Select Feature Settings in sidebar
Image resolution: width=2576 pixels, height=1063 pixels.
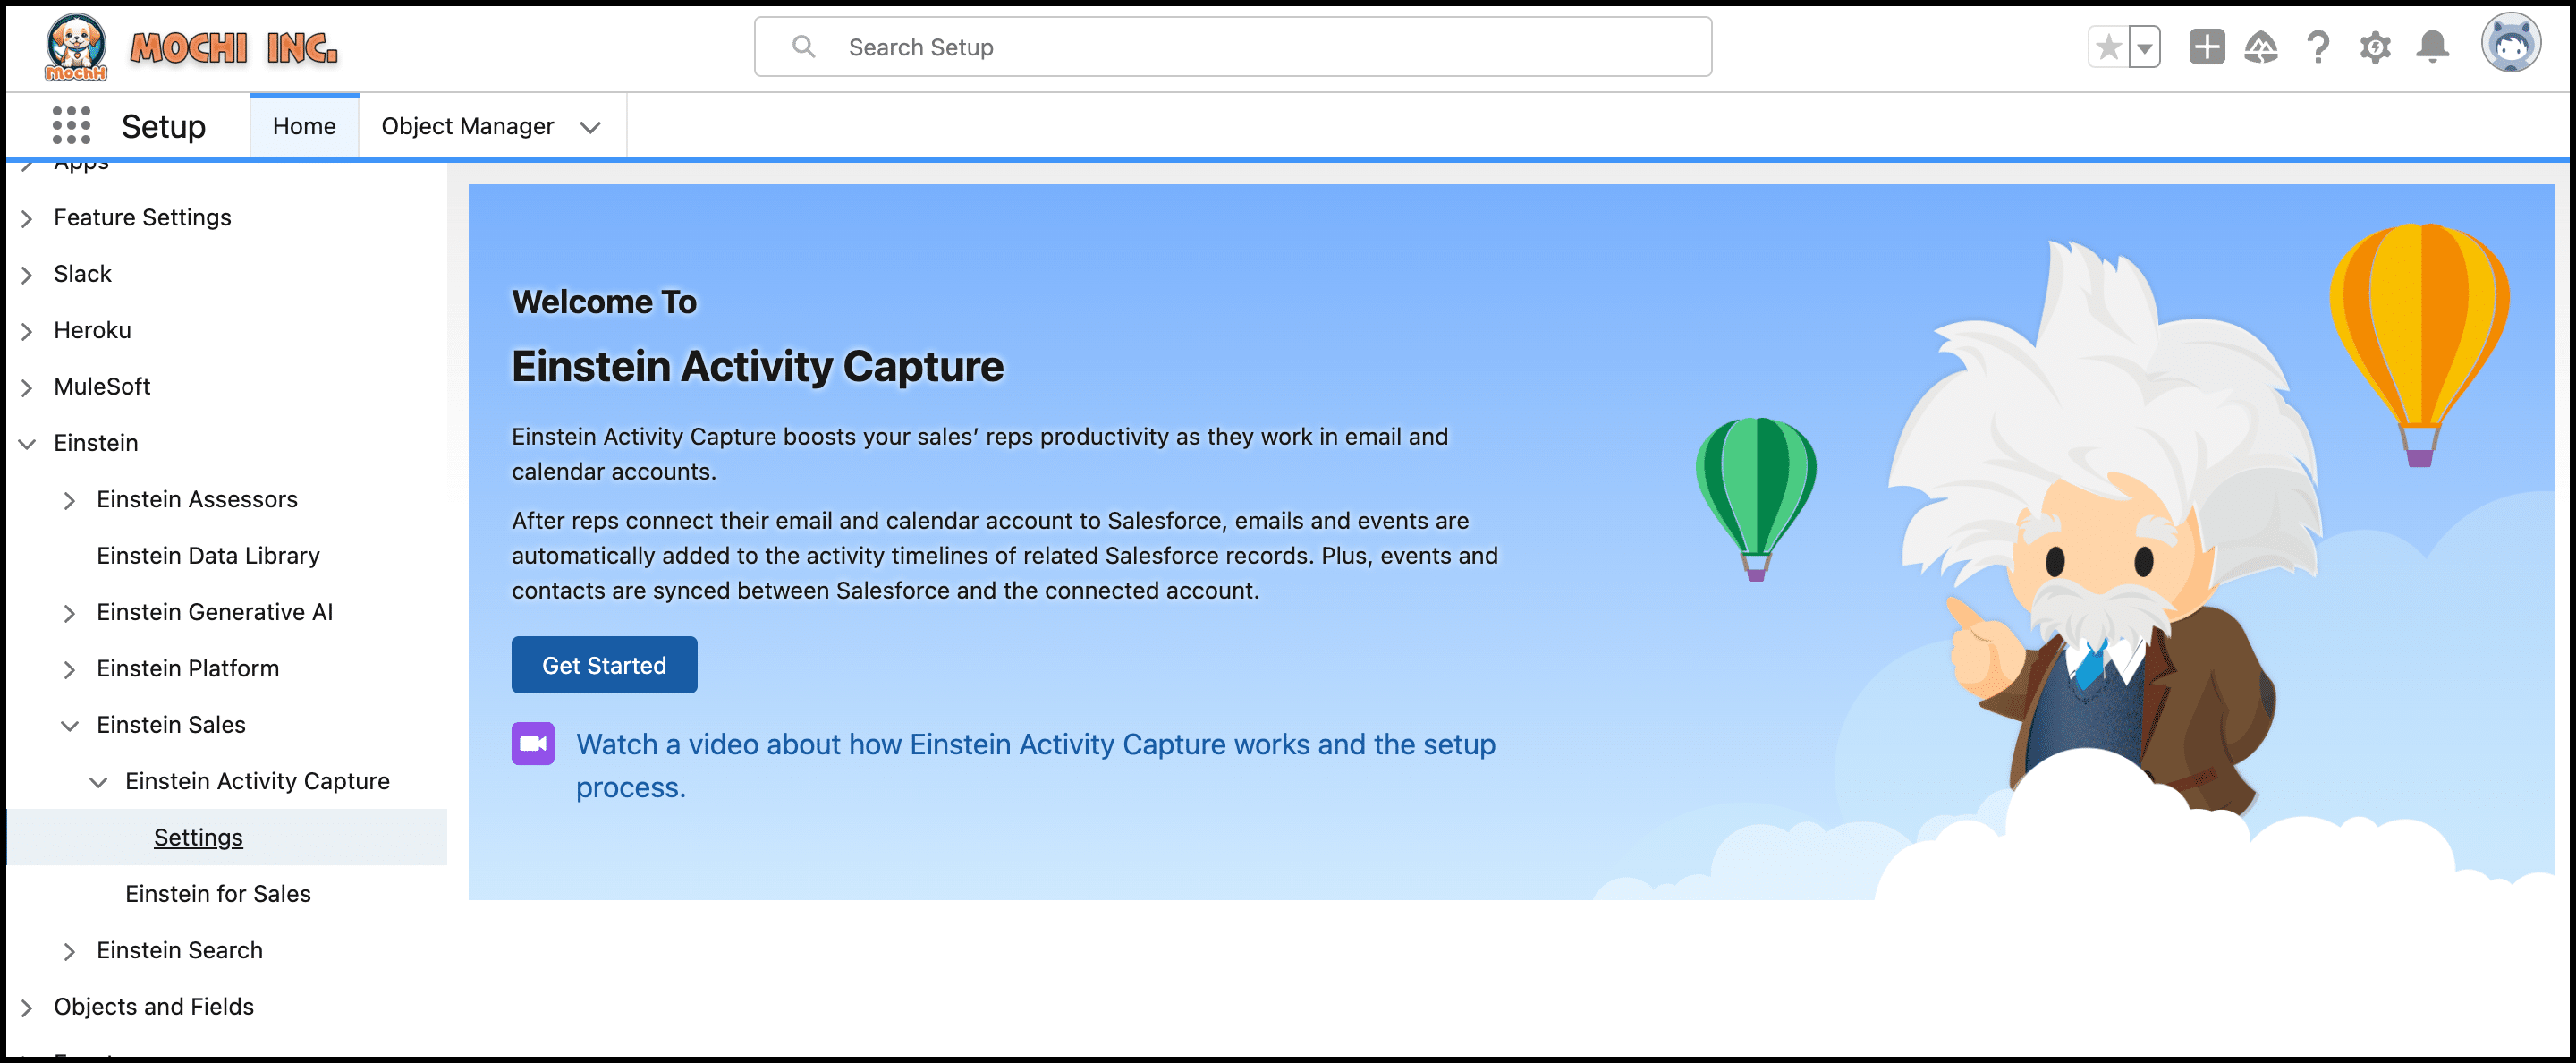click(x=142, y=217)
